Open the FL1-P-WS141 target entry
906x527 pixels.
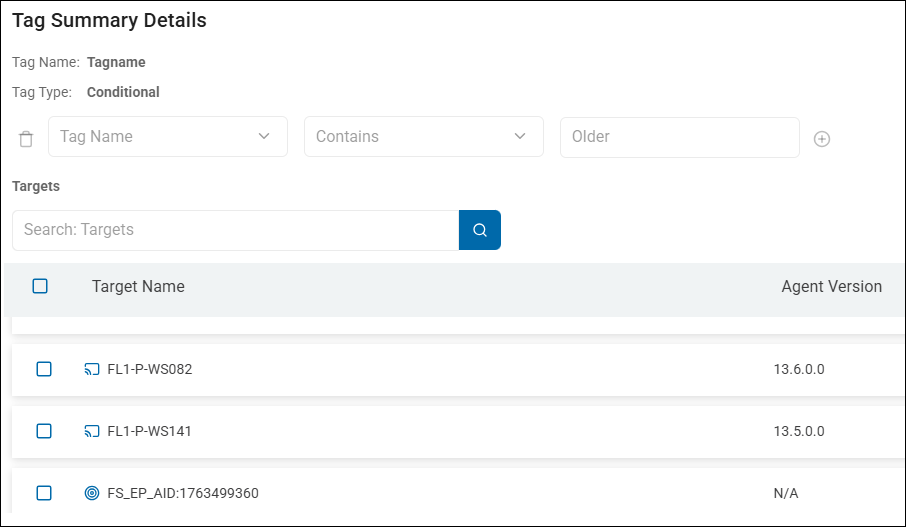(x=150, y=431)
